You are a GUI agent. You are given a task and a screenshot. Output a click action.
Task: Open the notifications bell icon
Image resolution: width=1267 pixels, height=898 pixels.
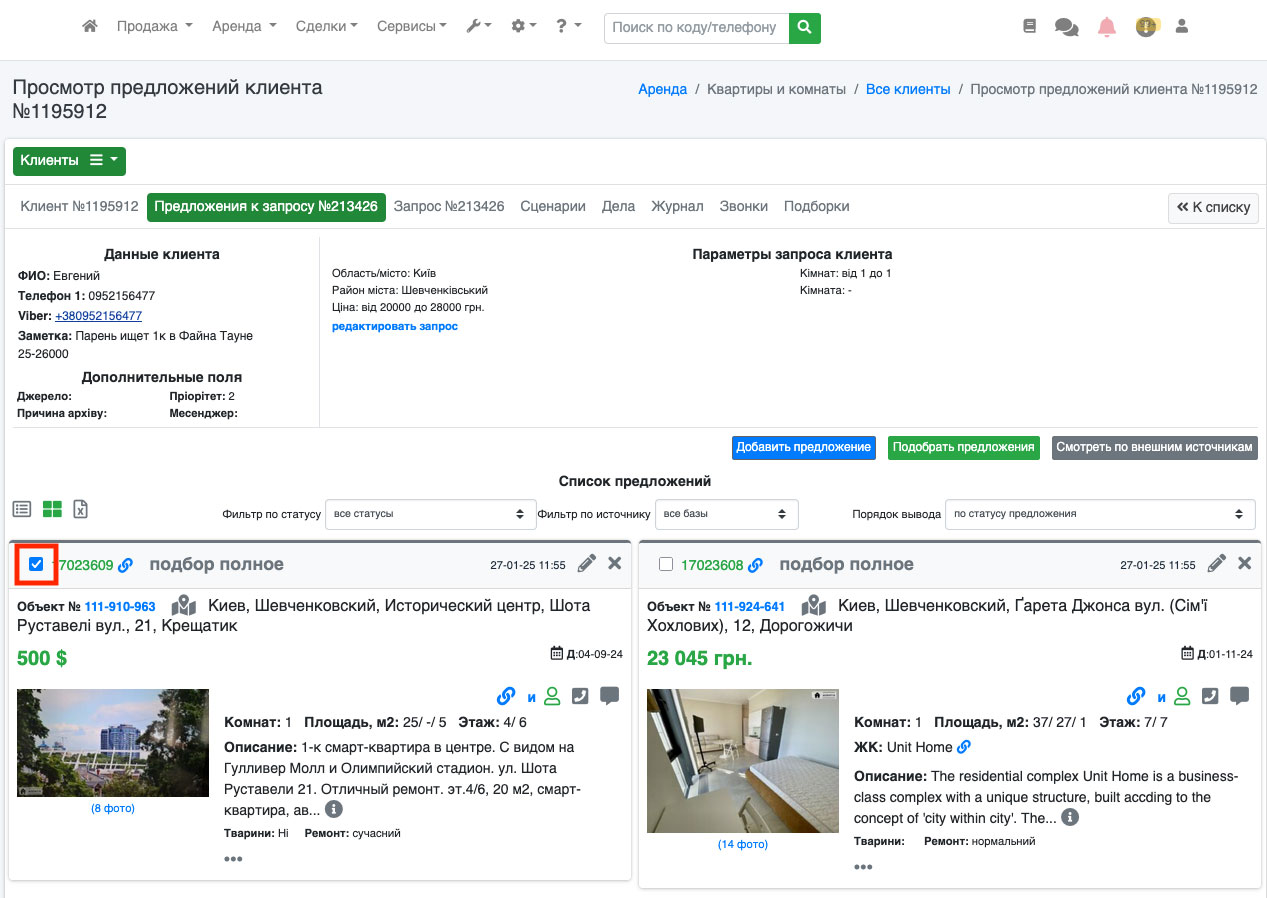coord(1106,27)
